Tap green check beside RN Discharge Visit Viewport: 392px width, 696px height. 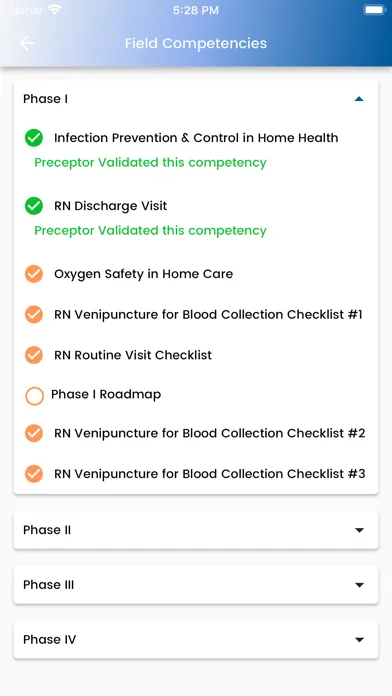[x=34, y=206]
